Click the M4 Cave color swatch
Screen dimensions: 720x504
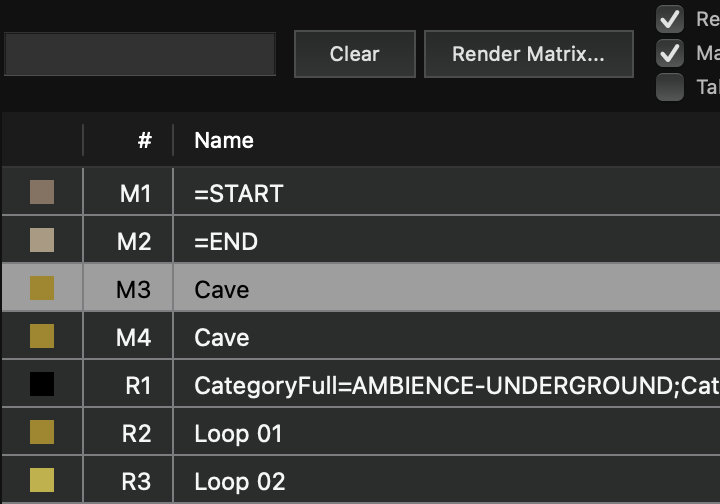coord(42,337)
